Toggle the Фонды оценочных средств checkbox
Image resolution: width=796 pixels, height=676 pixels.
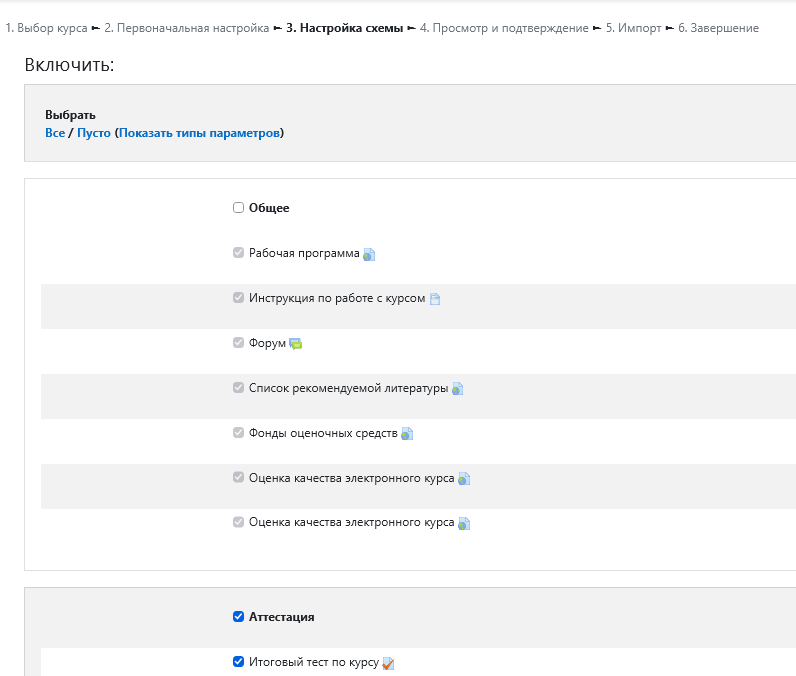238,432
